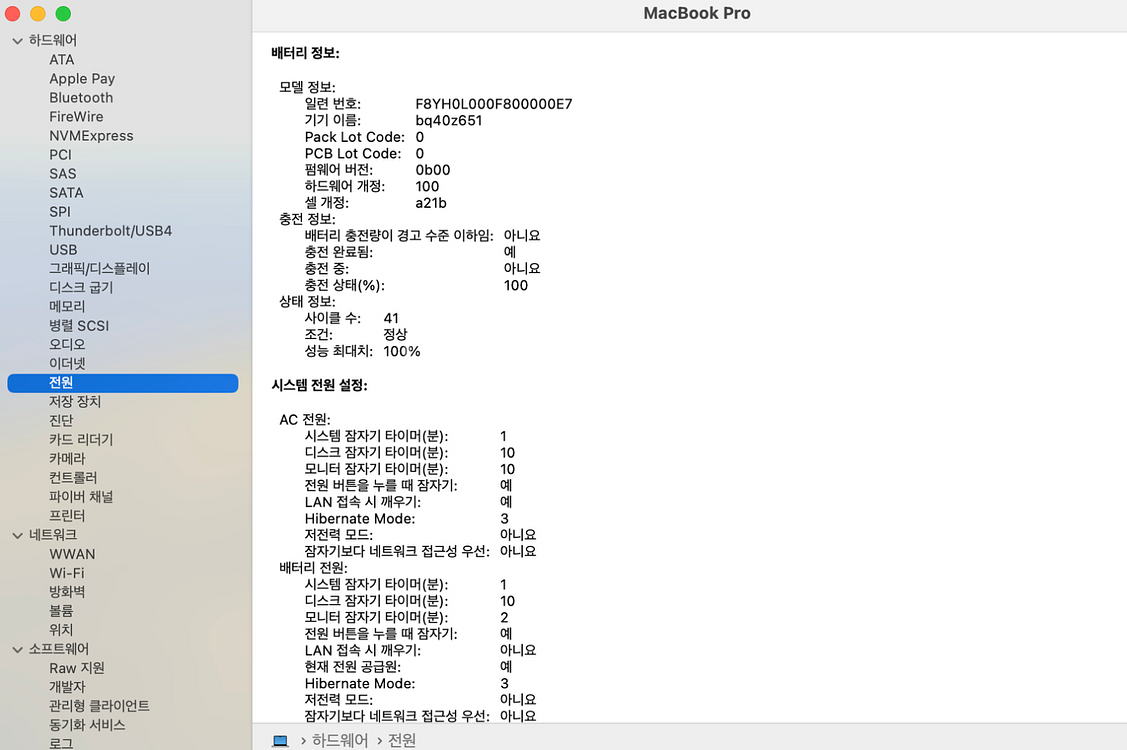This screenshot has width=1127, height=750.
Task: Open 그래픽/디스플레이 information
Action: point(99,268)
